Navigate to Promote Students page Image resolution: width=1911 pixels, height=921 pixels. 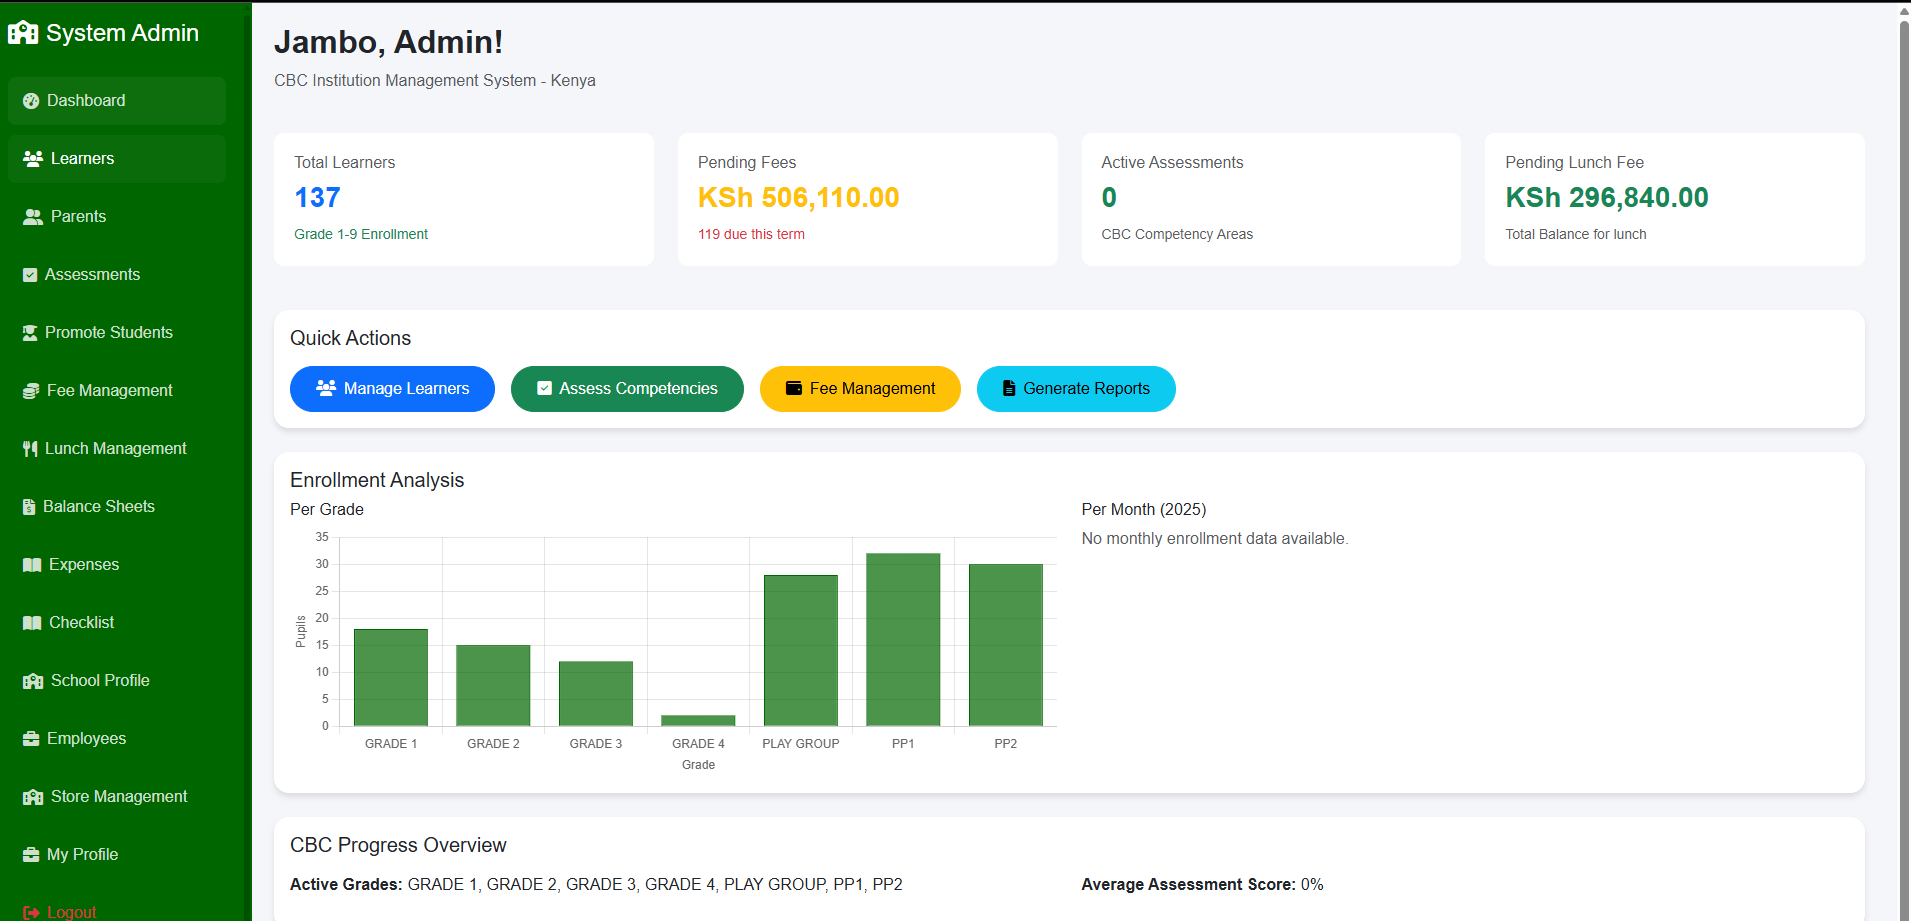(117, 333)
